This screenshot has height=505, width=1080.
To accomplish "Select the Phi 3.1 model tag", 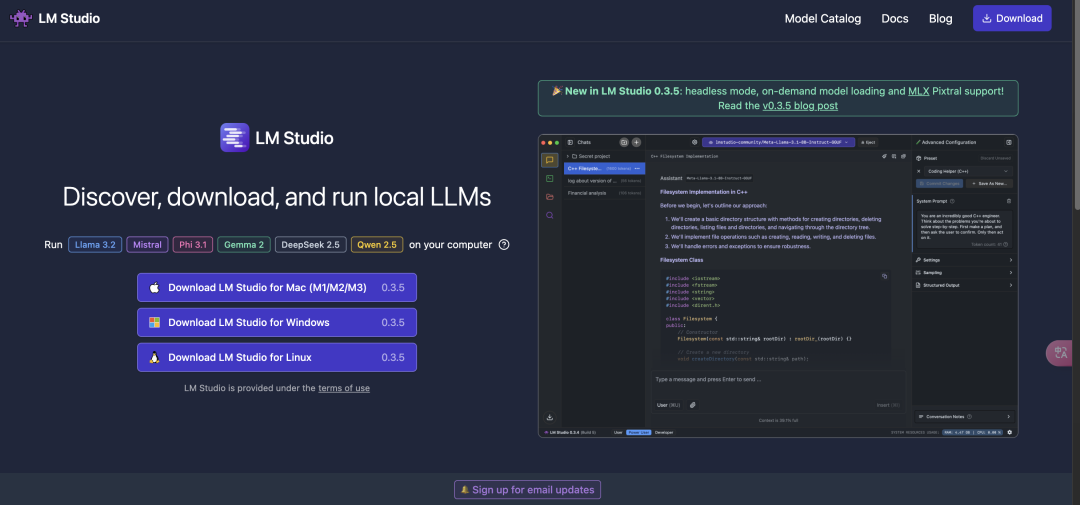I will pos(193,245).
